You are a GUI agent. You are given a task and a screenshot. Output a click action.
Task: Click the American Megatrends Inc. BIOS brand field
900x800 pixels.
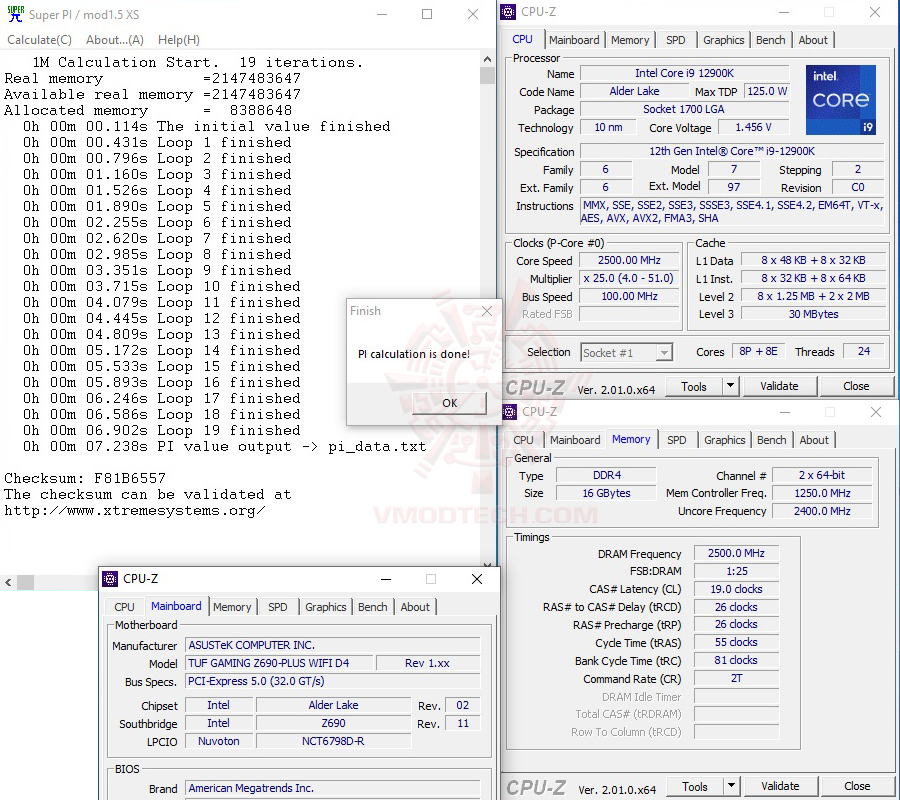point(333,789)
